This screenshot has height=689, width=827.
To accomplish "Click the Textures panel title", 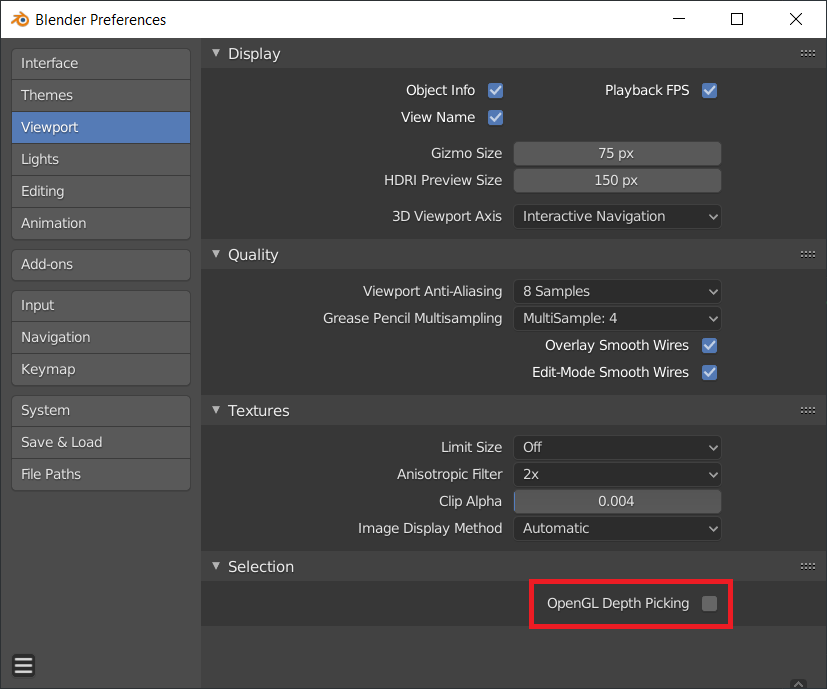I will (x=258, y=411).
